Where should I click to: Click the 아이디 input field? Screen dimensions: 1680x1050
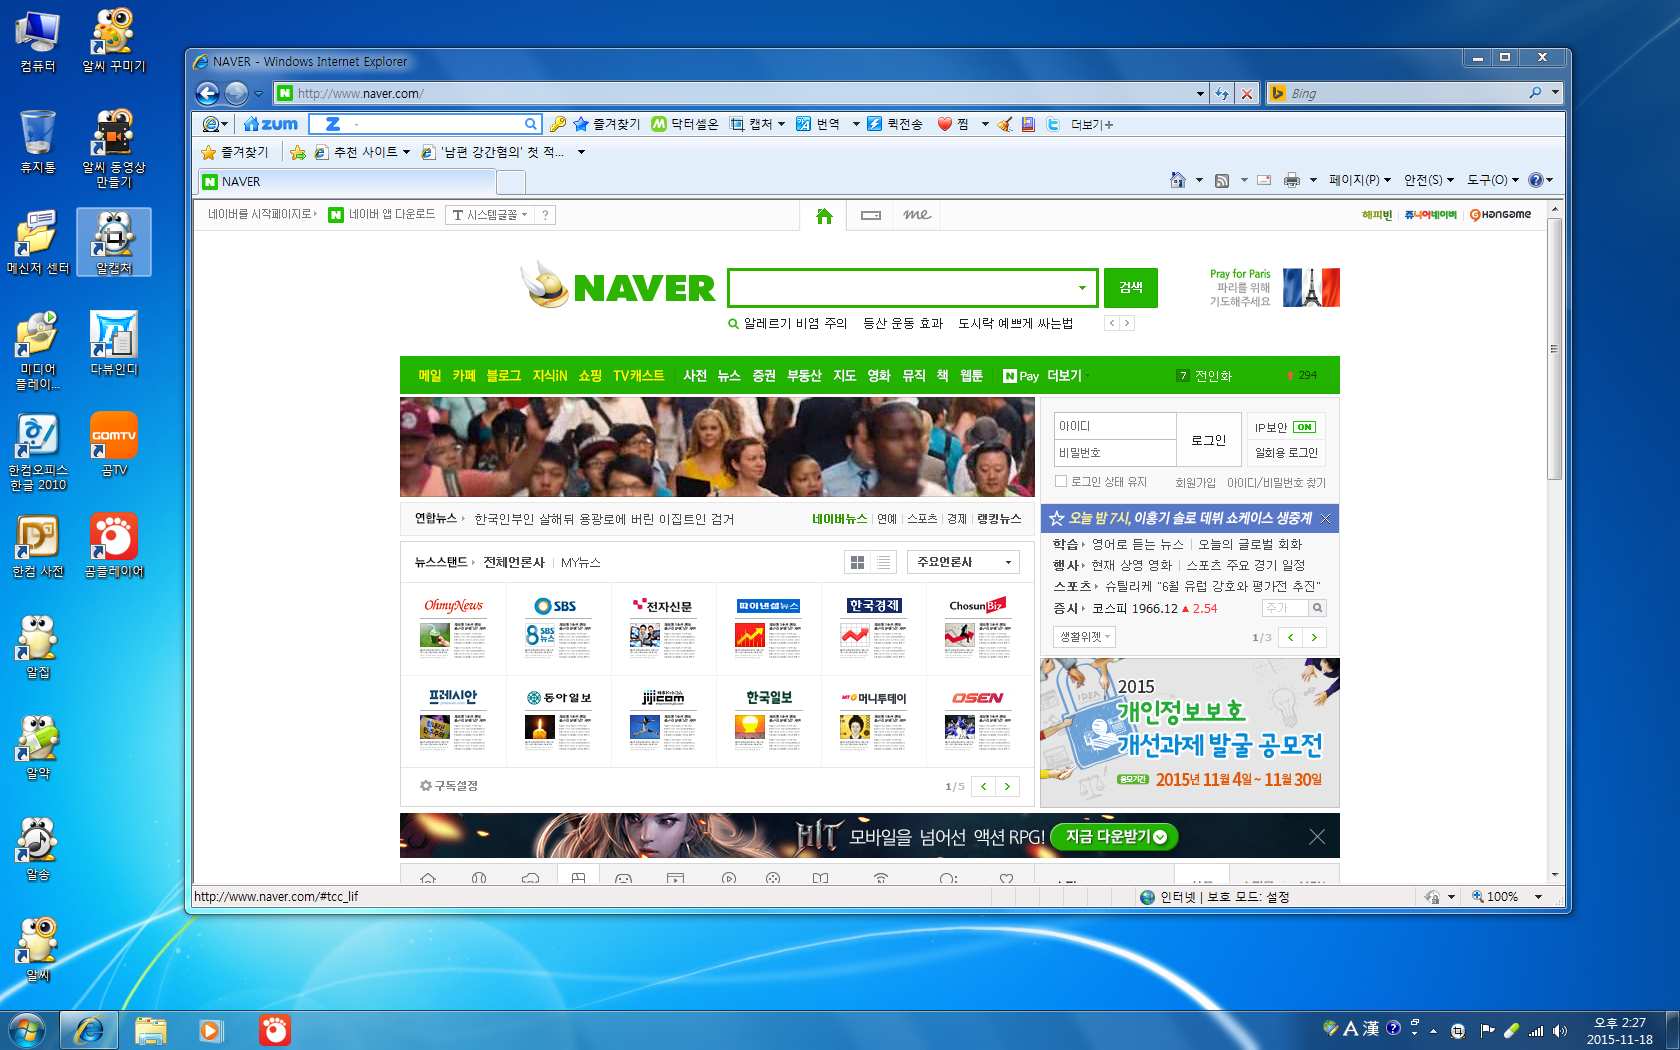(1114, 426)
